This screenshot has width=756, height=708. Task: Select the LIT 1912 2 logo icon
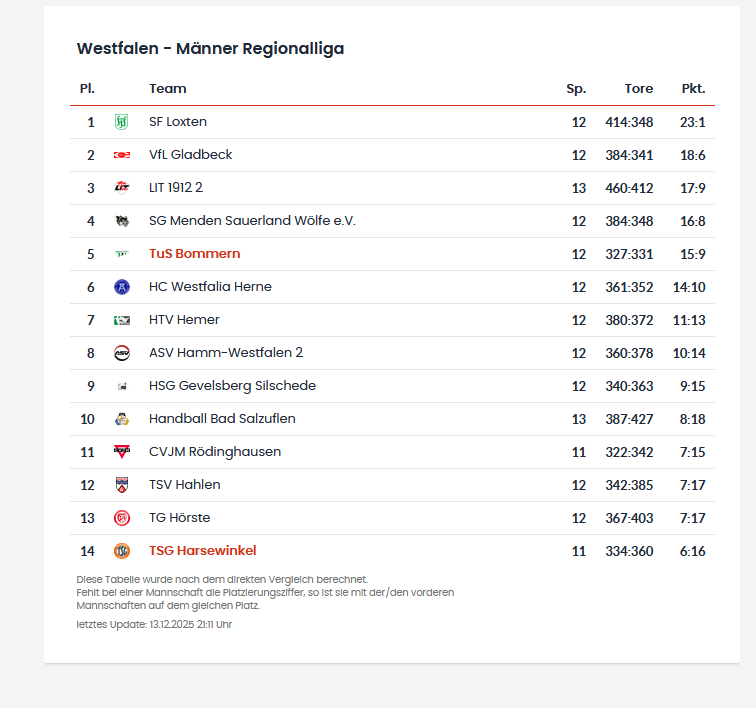point(122,188)
